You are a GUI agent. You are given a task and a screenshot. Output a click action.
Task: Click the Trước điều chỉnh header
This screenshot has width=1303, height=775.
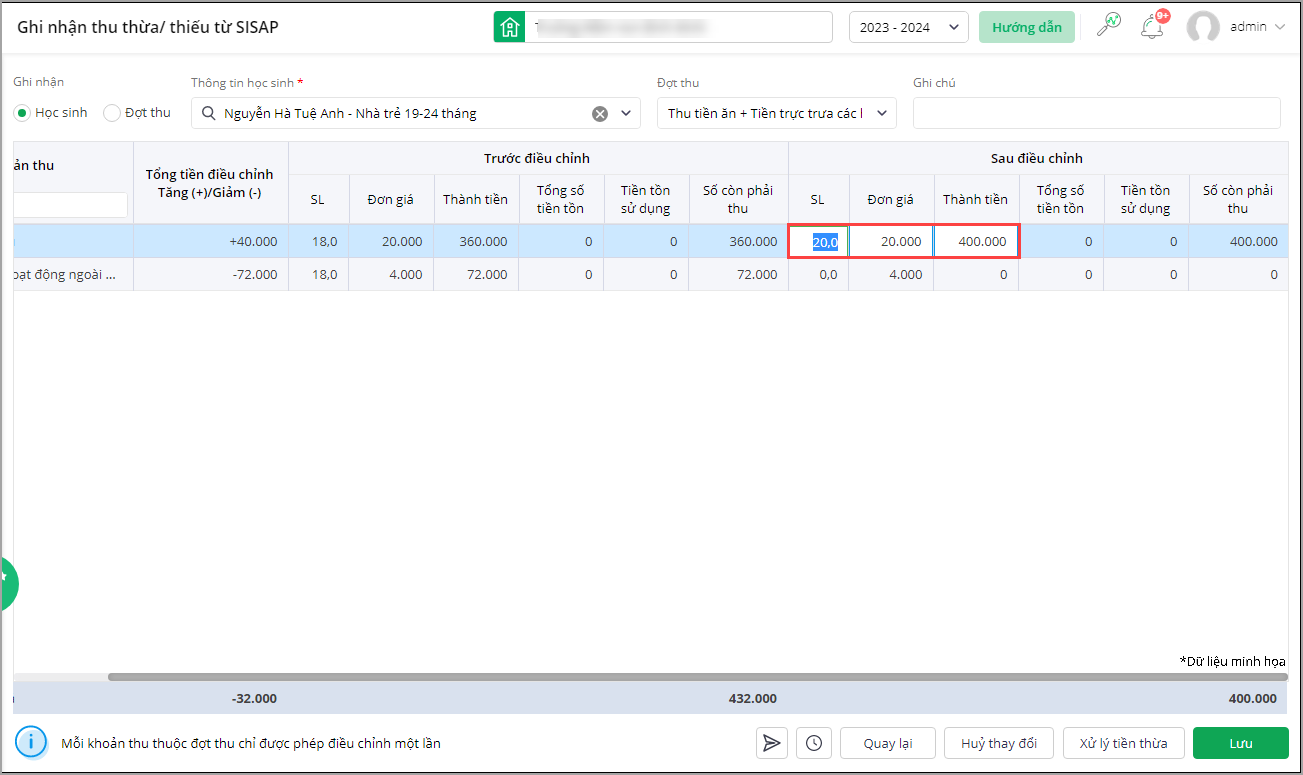(x=537, y=158)
